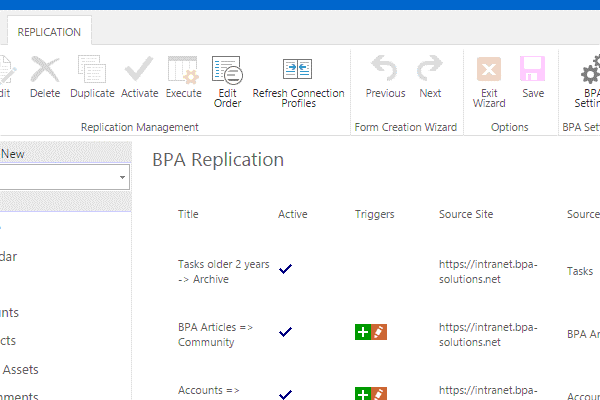Click green add trigger icon for BPA Articles

click(363, 332)
